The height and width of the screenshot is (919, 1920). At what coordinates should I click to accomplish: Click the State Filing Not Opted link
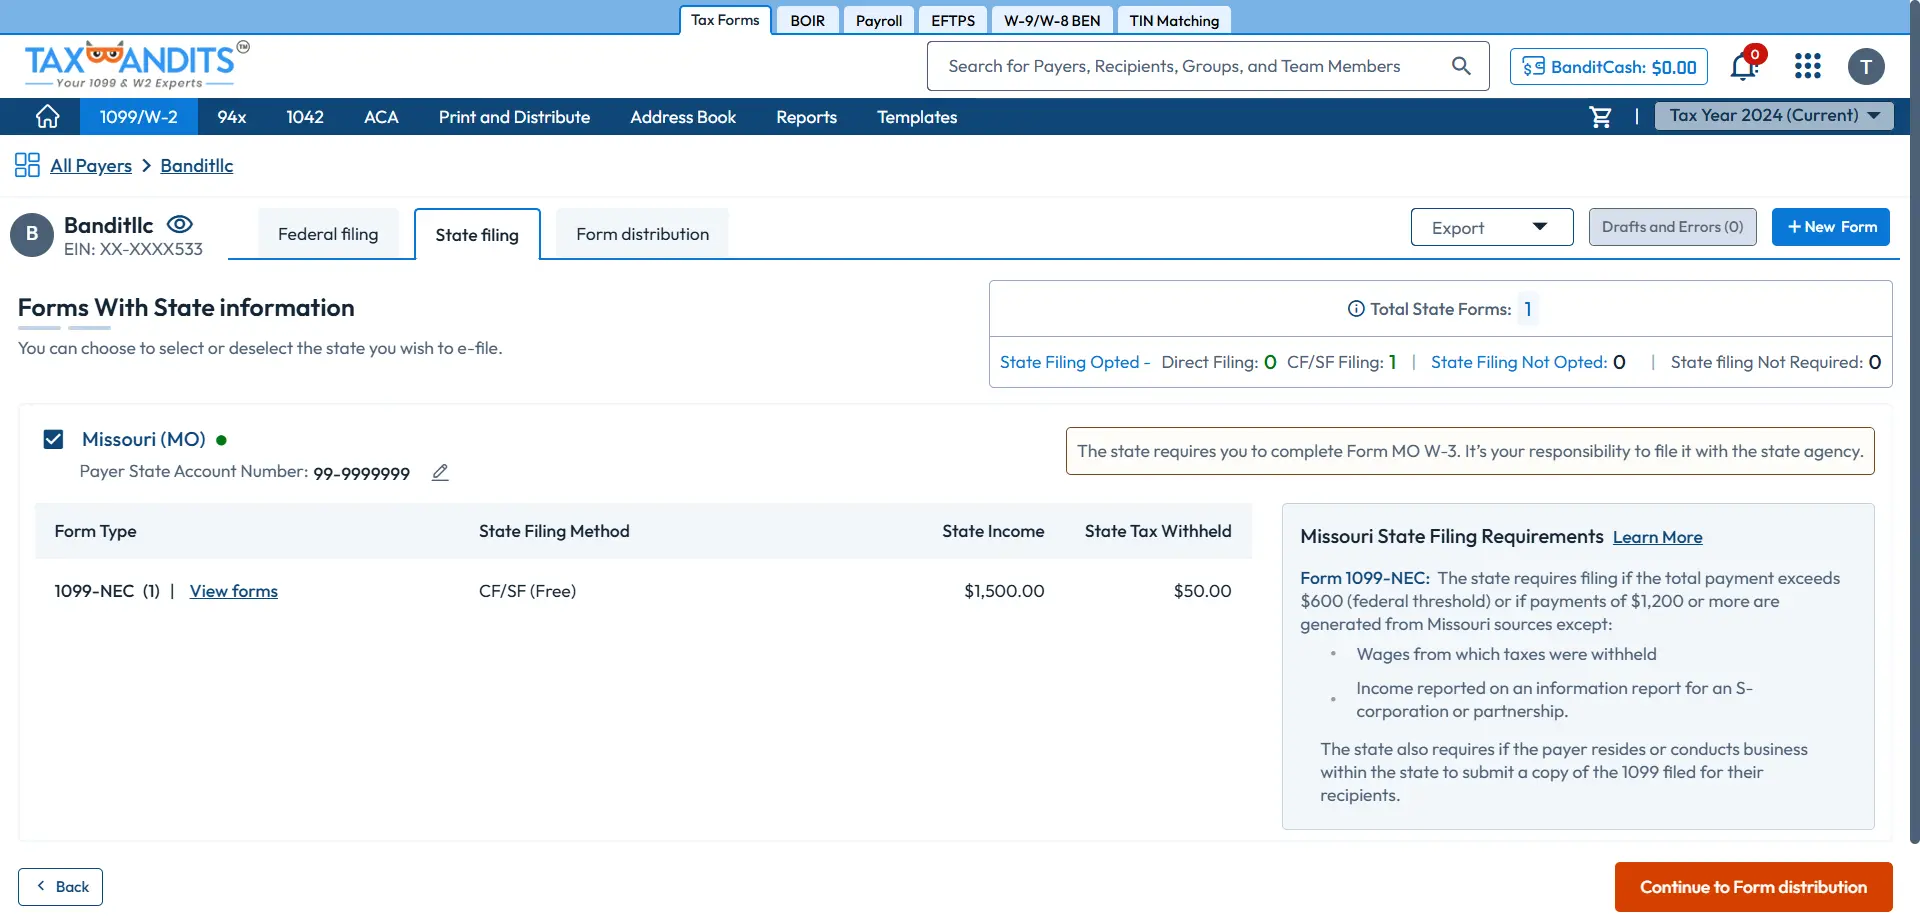click(x=1518, y=362)
